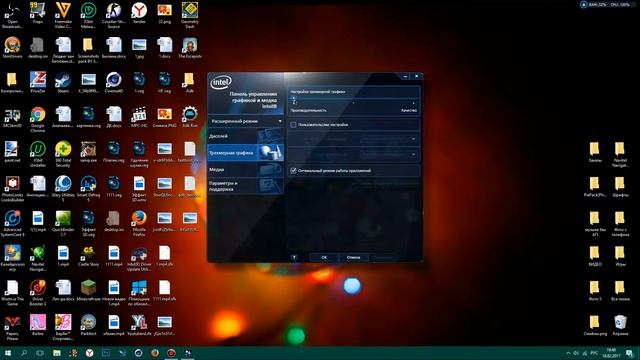Open the Шрифты folder on desktop
Viewport: 640px width, 360px height.
point(620,187)
